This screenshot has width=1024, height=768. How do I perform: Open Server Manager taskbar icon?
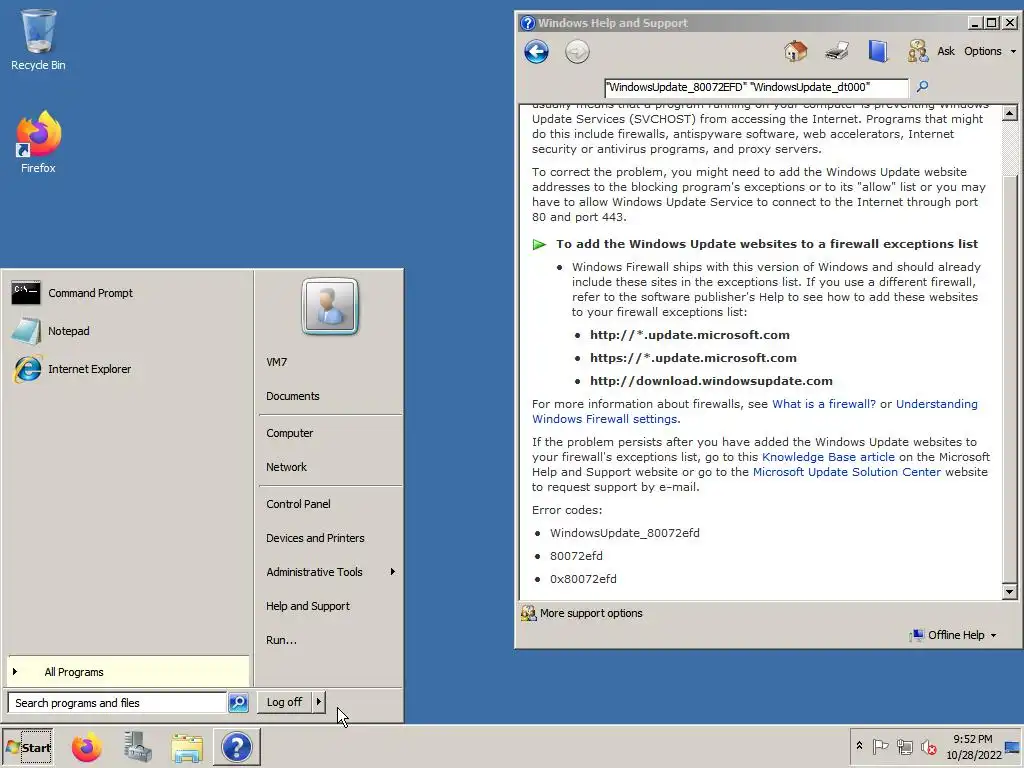(137, 747)
